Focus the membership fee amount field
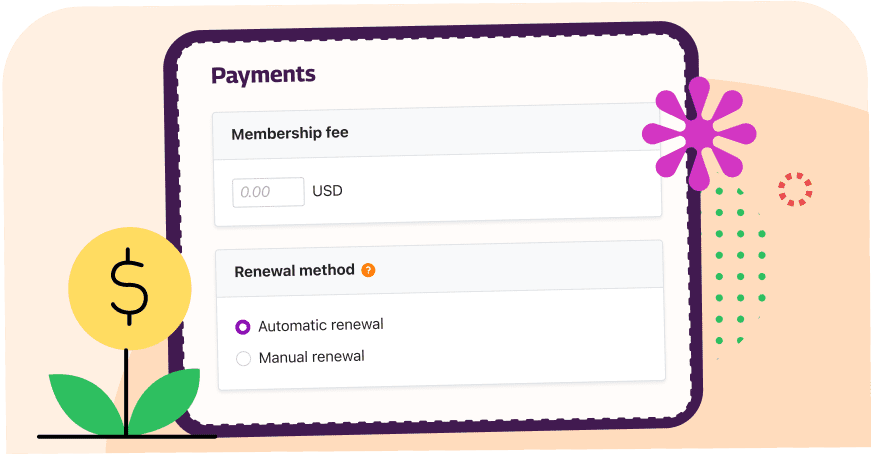Screen dimensions: 871x454 click(268, 192)
